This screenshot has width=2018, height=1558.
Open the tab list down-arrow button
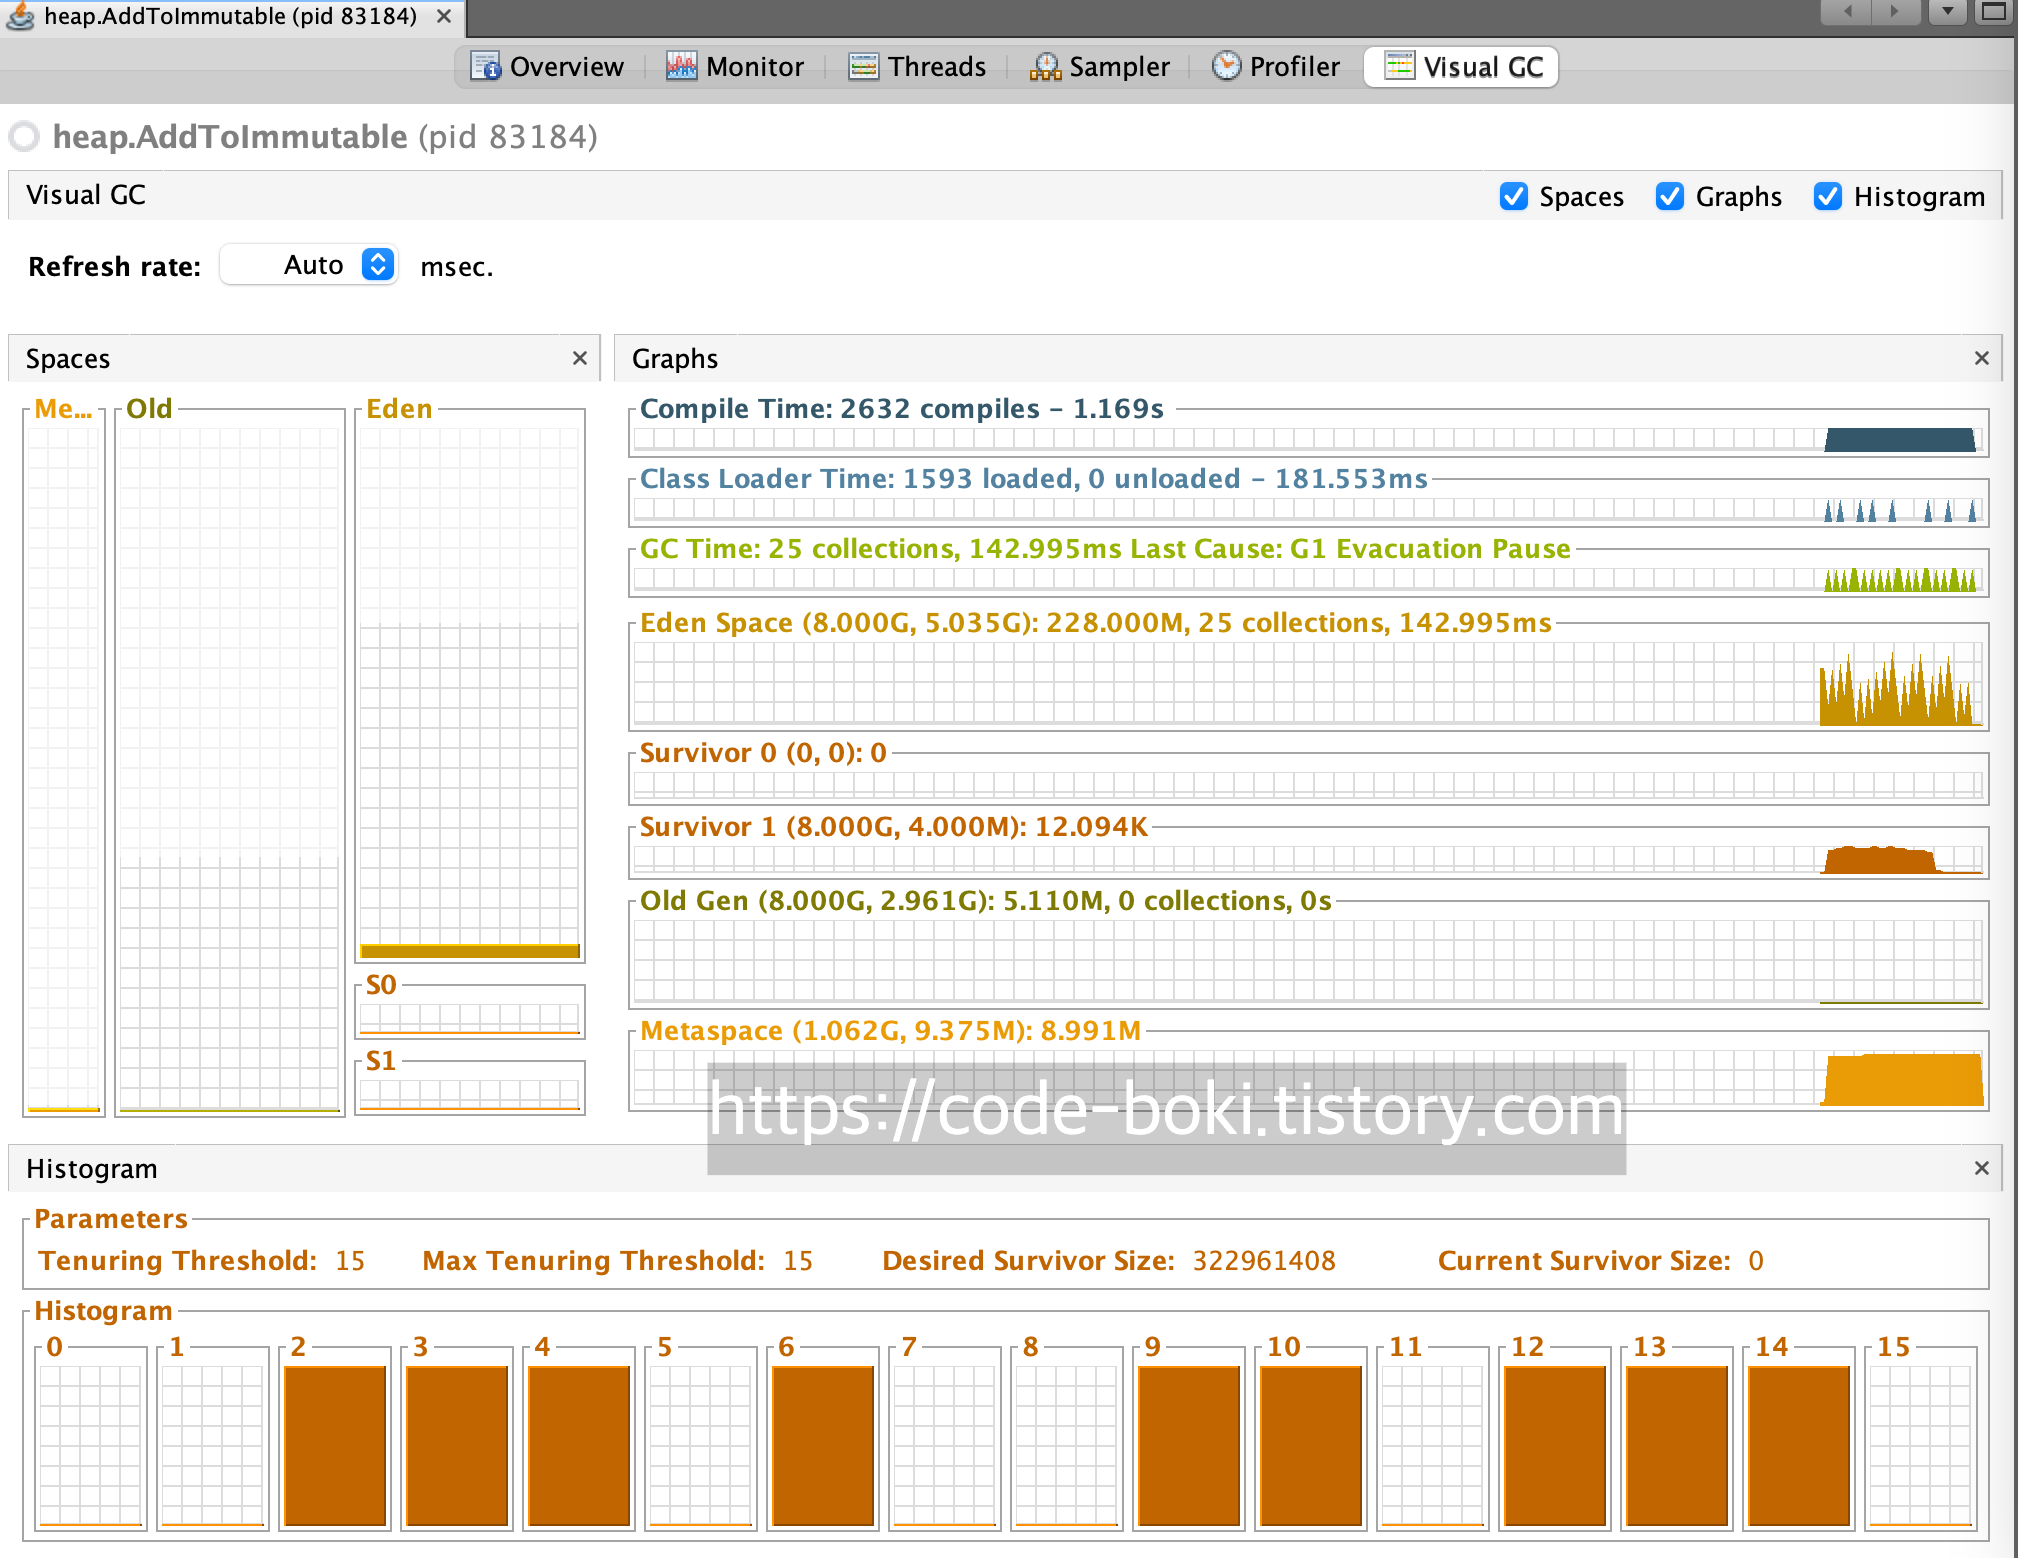click(x=1948, y=12)
